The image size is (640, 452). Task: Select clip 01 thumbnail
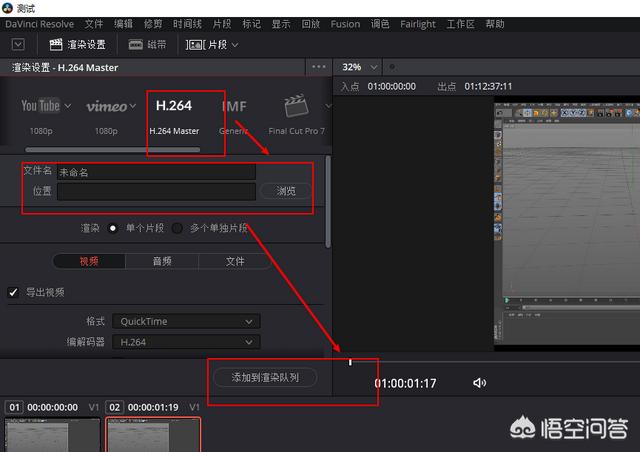(x=52, y=435)
